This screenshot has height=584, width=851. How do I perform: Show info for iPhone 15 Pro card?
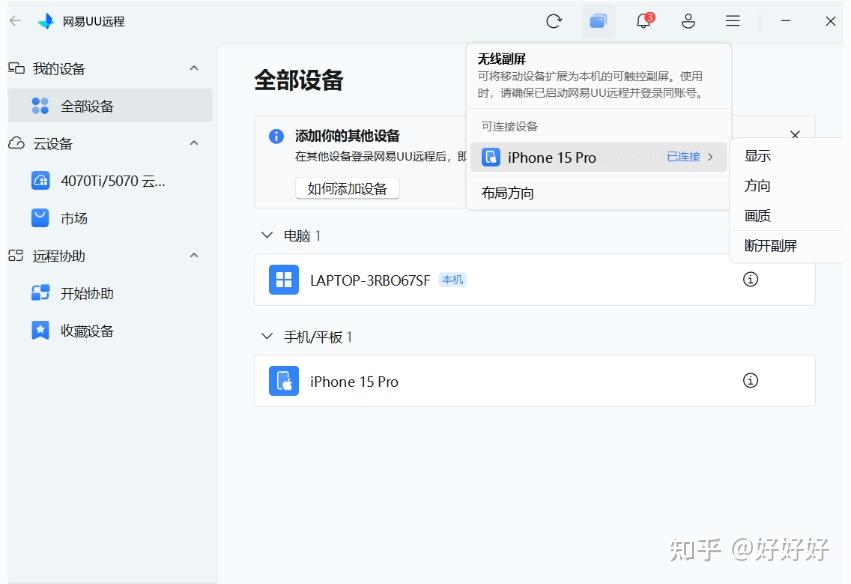click(x=750, y=380)
